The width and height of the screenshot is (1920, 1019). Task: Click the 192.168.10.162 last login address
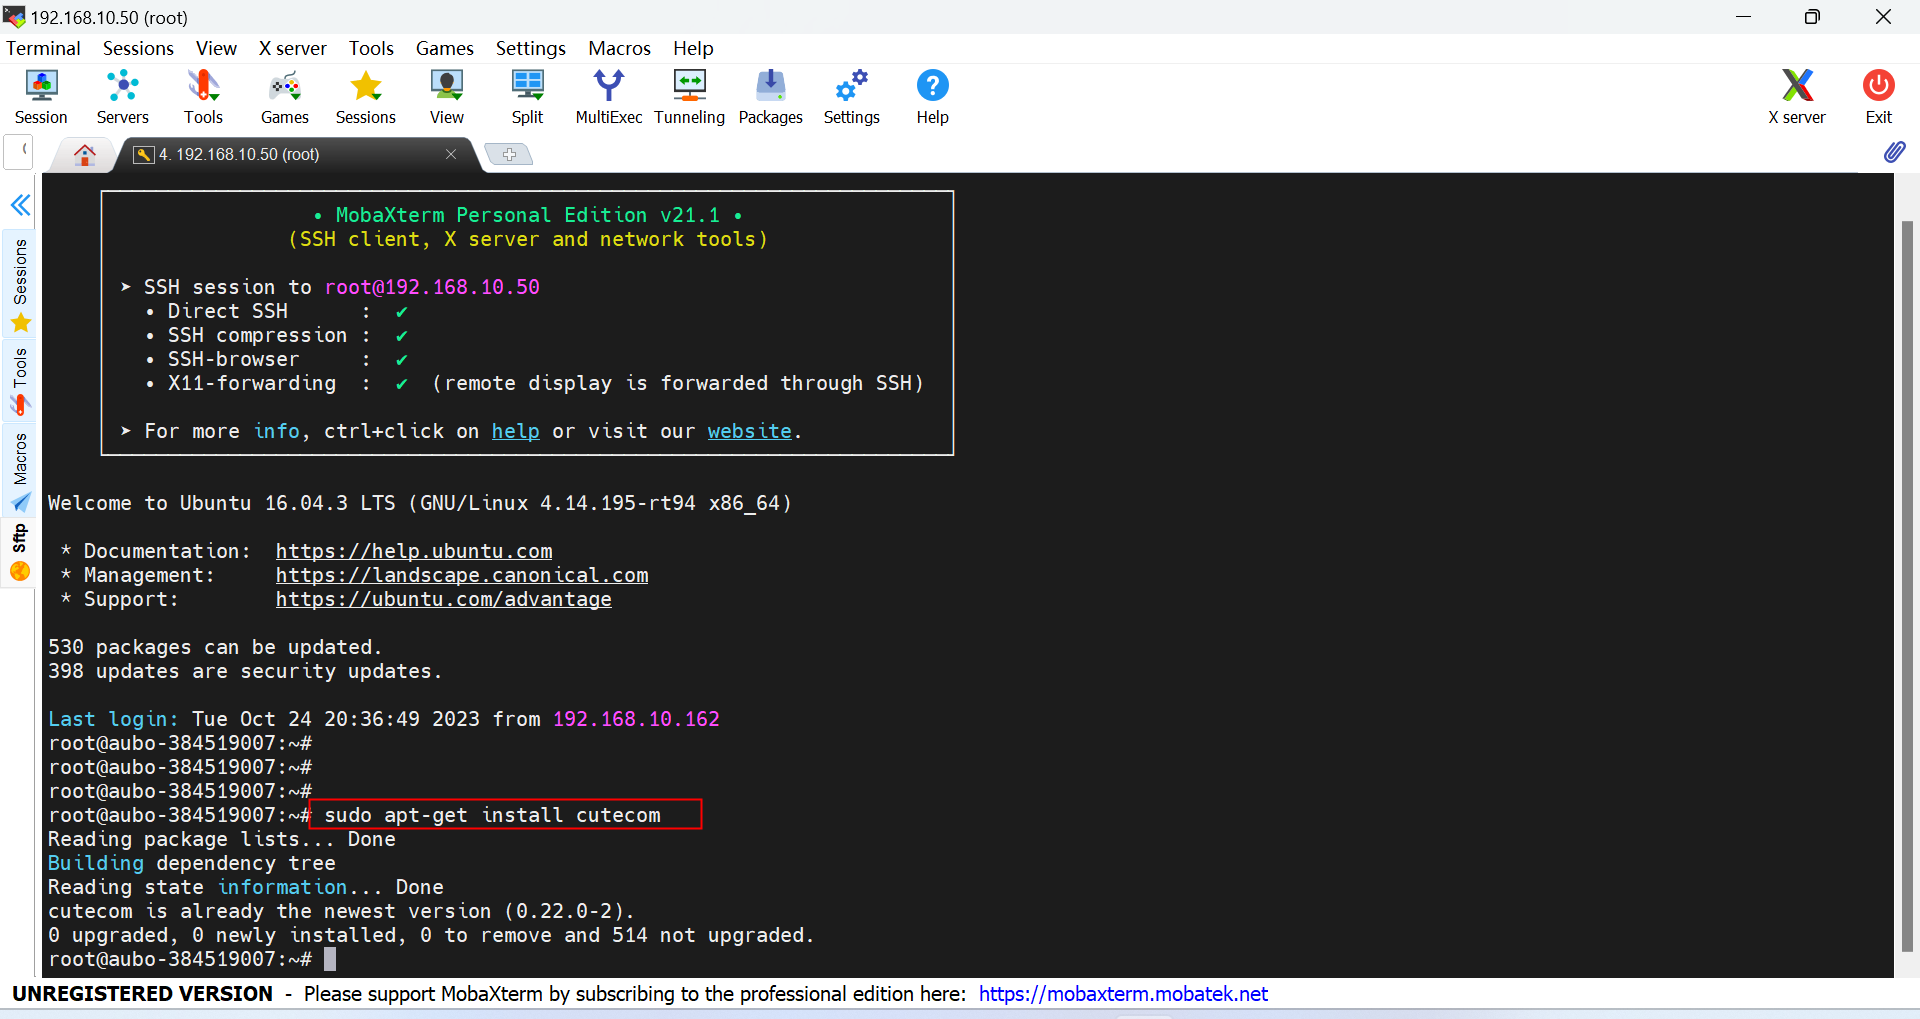tap(636, 719)
